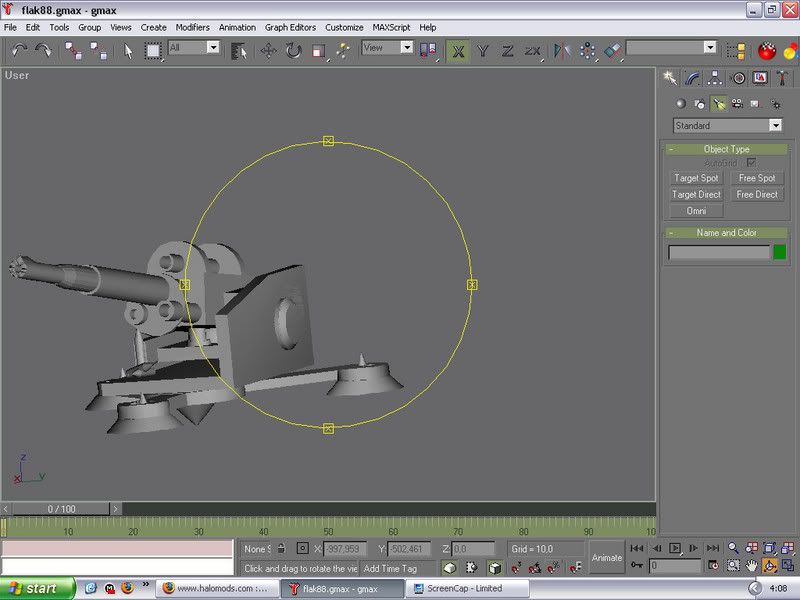
Task: Click the Time Configuration icon
Action: pos(713,565)
